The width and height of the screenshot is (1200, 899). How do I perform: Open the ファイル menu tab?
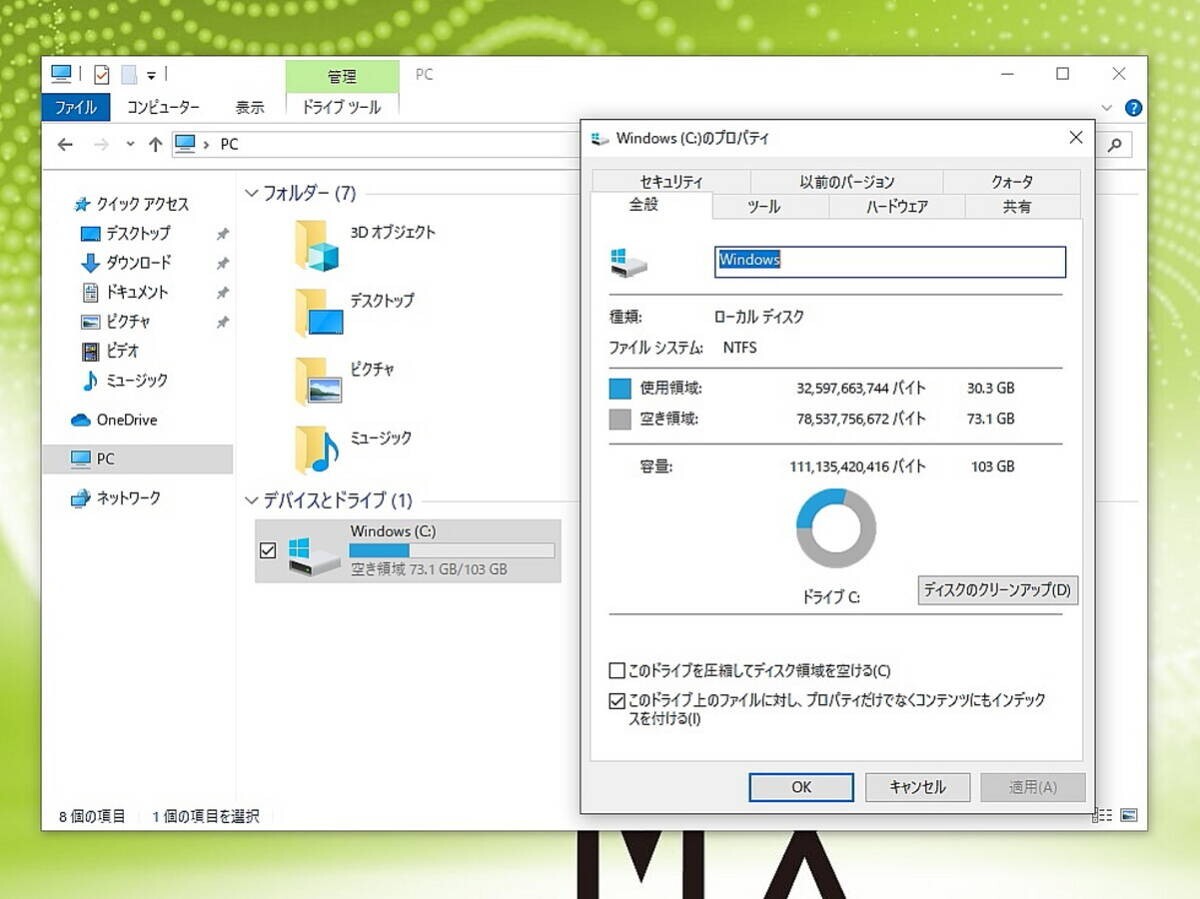point(76,107)
